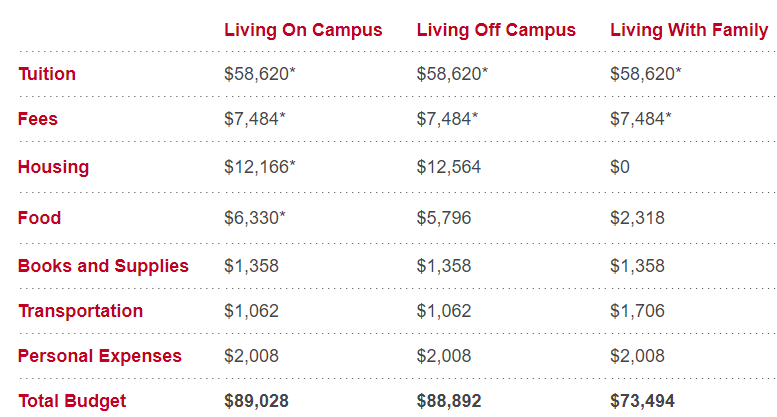This screenshot has height=417, width=777.
Task: Click the $89,028 on-campus total
Action: coord(256,401)
